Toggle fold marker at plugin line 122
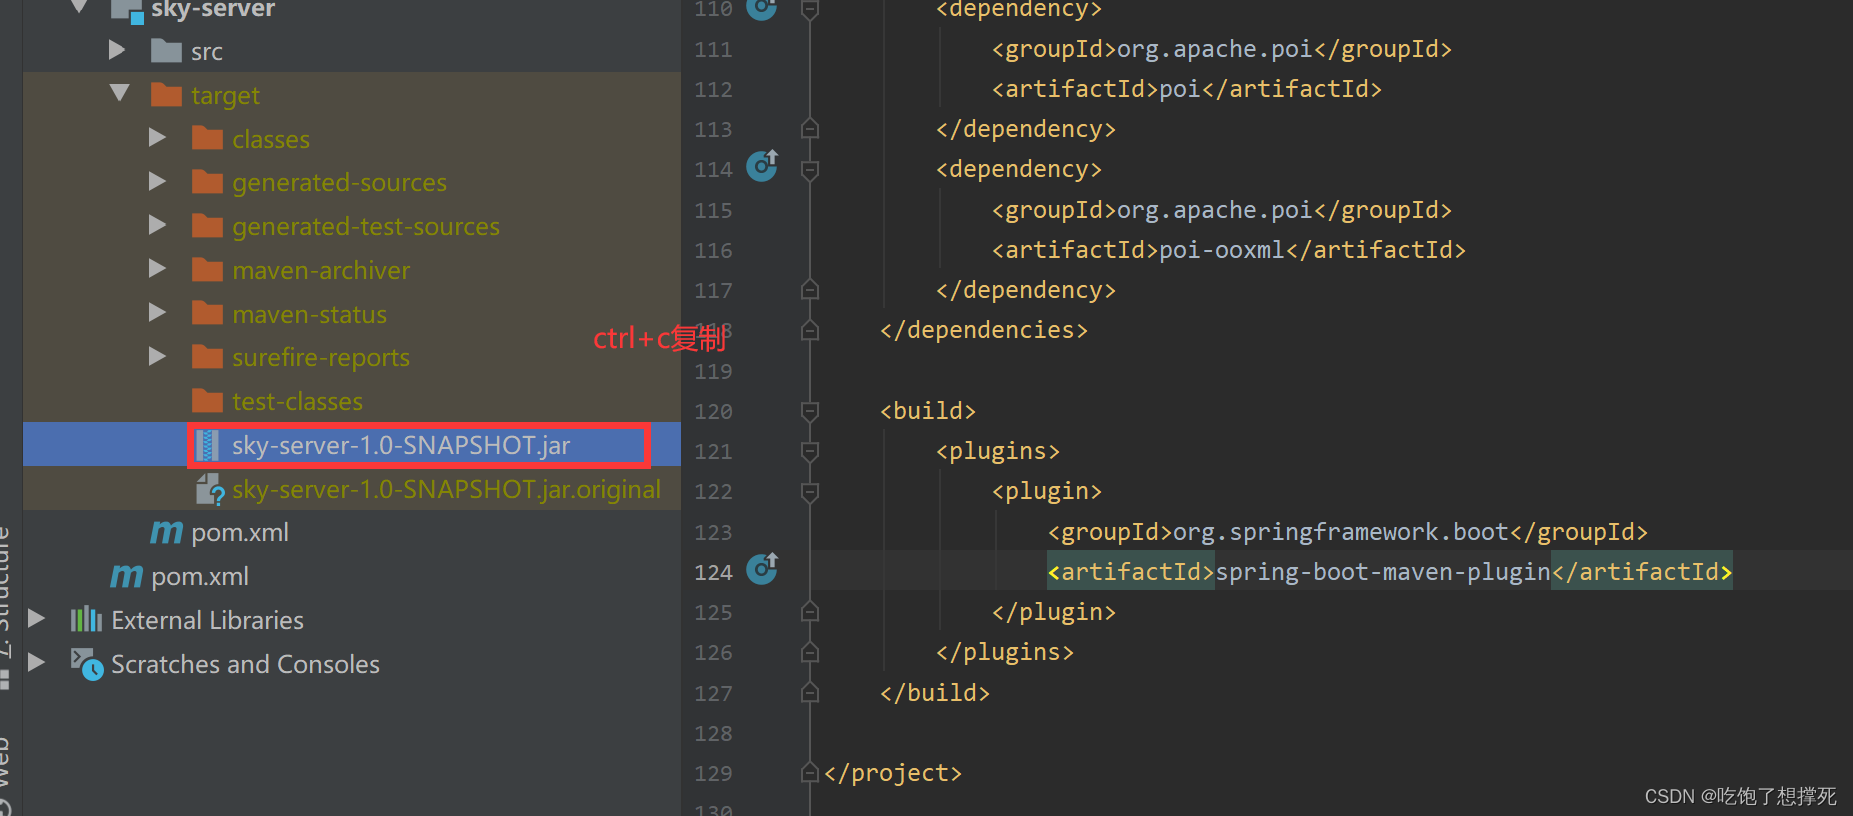The image size is (1853, 816). [x=810, y=491]
